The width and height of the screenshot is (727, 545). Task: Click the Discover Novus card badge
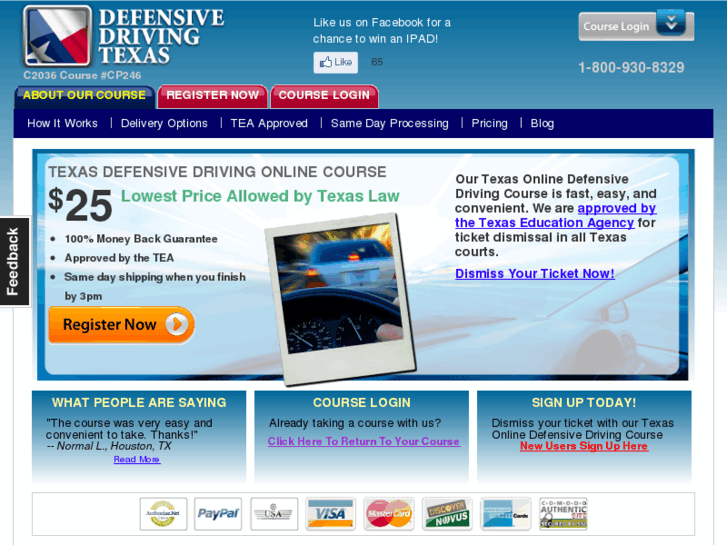pyautogui.click(x=447, y=513)
